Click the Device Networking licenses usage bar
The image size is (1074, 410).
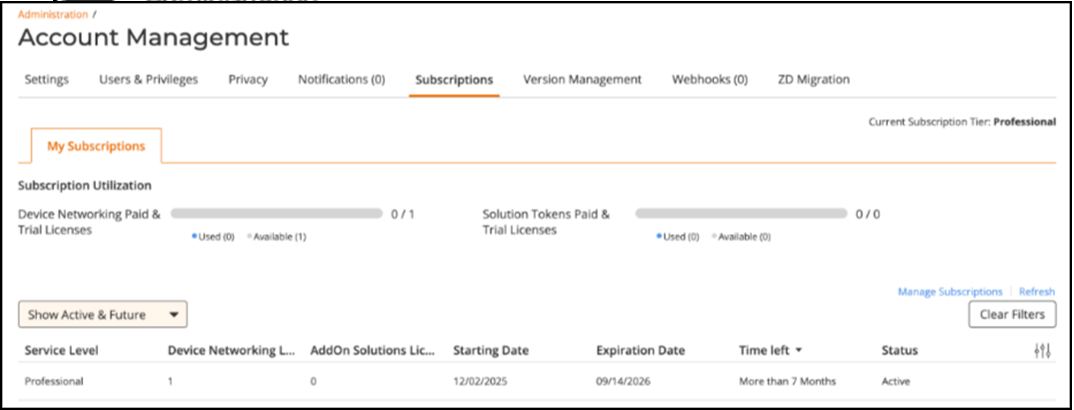pos(277,213)
